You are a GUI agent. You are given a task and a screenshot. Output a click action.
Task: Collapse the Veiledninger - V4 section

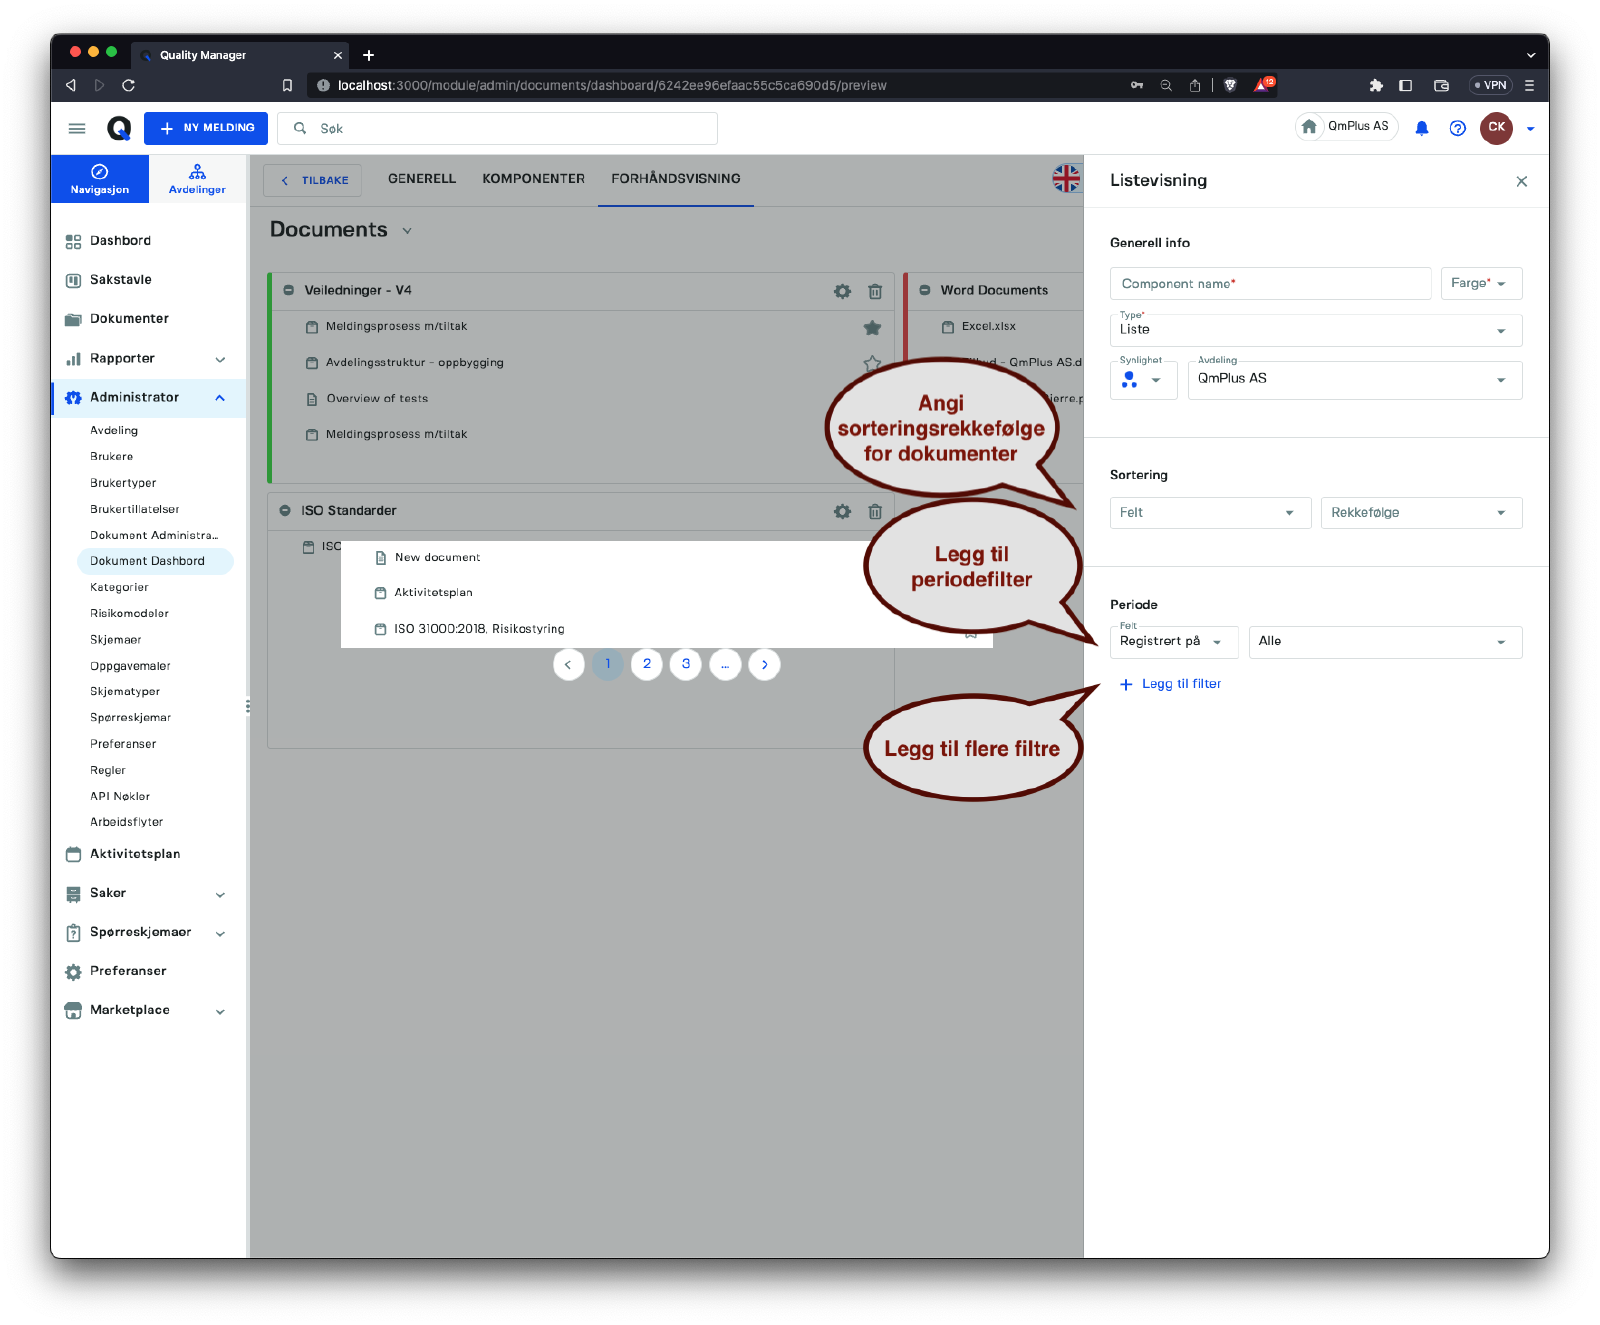(288, 290)
